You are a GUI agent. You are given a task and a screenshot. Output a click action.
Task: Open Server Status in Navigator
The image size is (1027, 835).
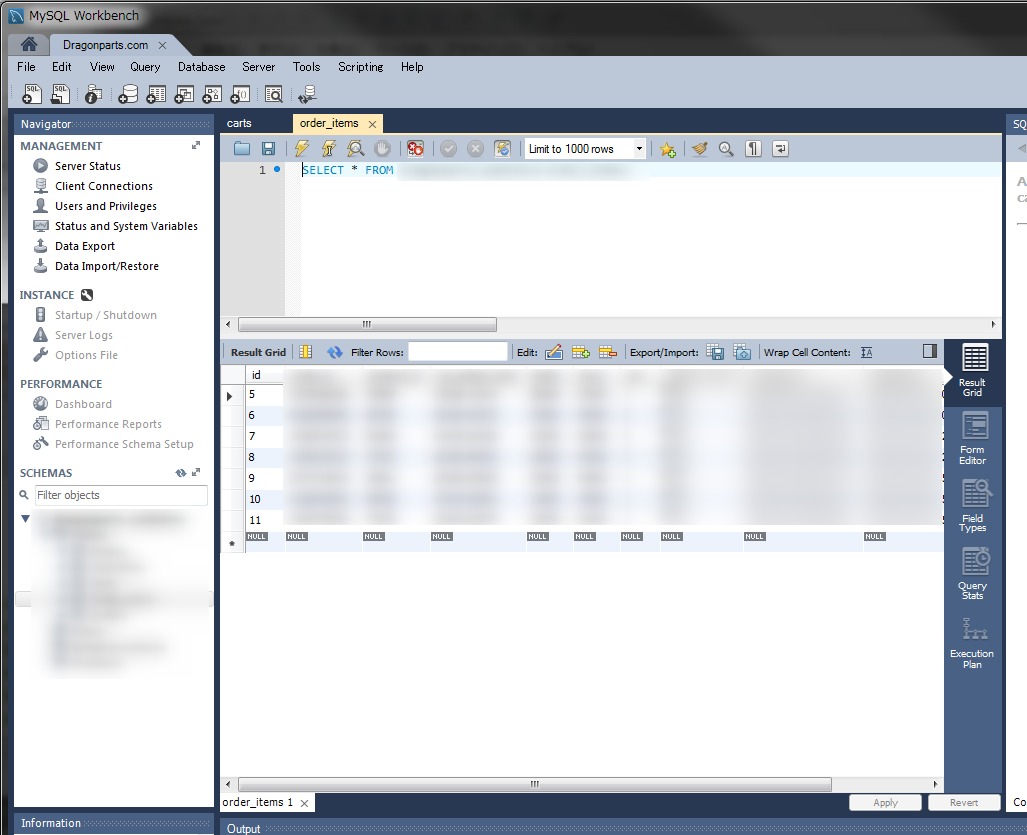87,166
